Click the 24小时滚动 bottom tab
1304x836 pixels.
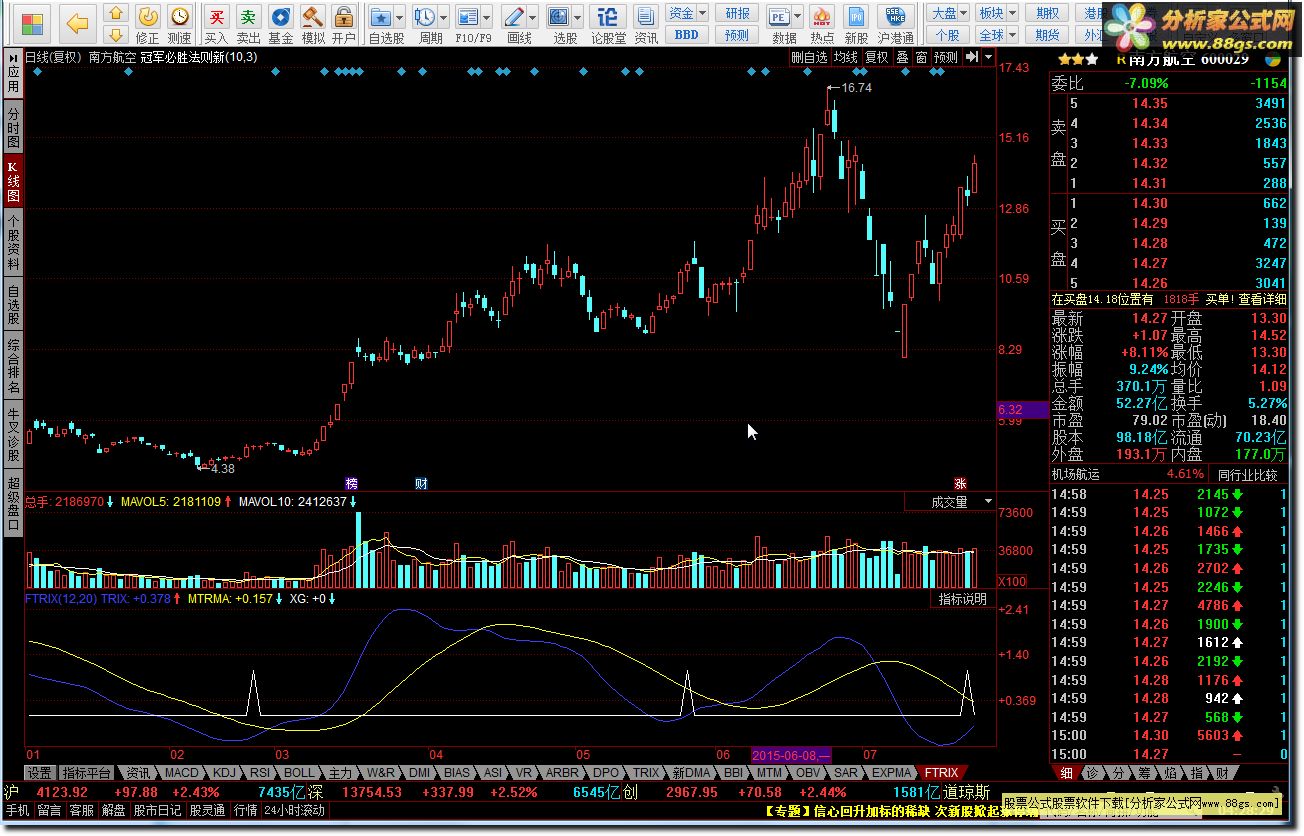coord(295,810)
